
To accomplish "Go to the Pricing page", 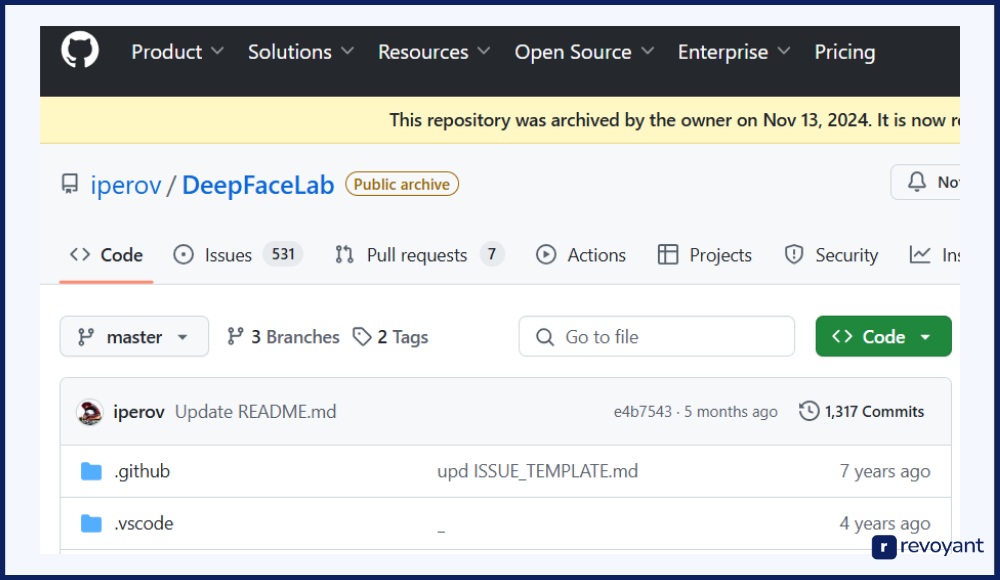I will (x=844, y=52).
